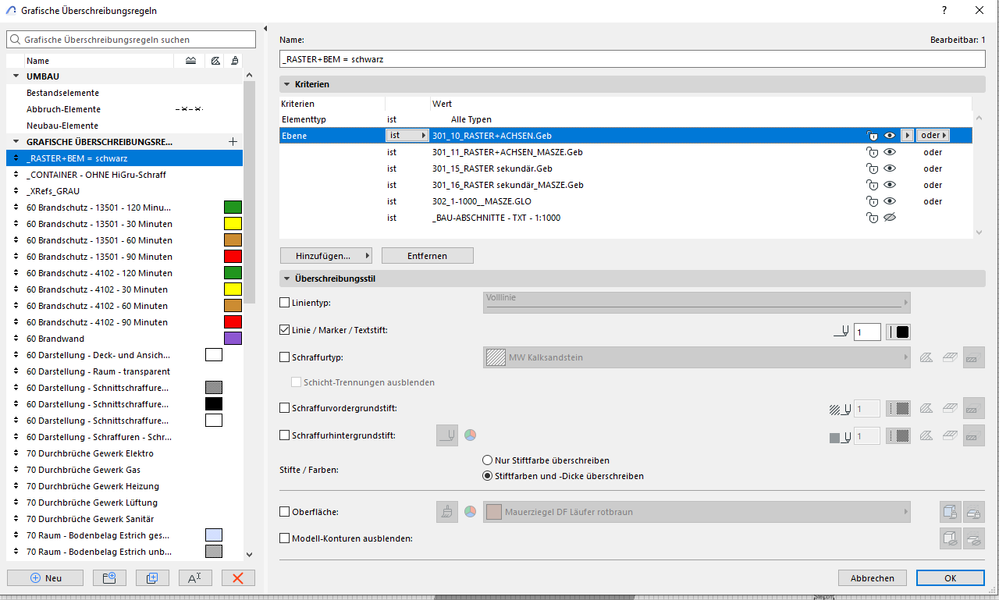Screen dimensions: 999x600
Task: Enable the Schraffurtyp checkbox
Action: 285,357
